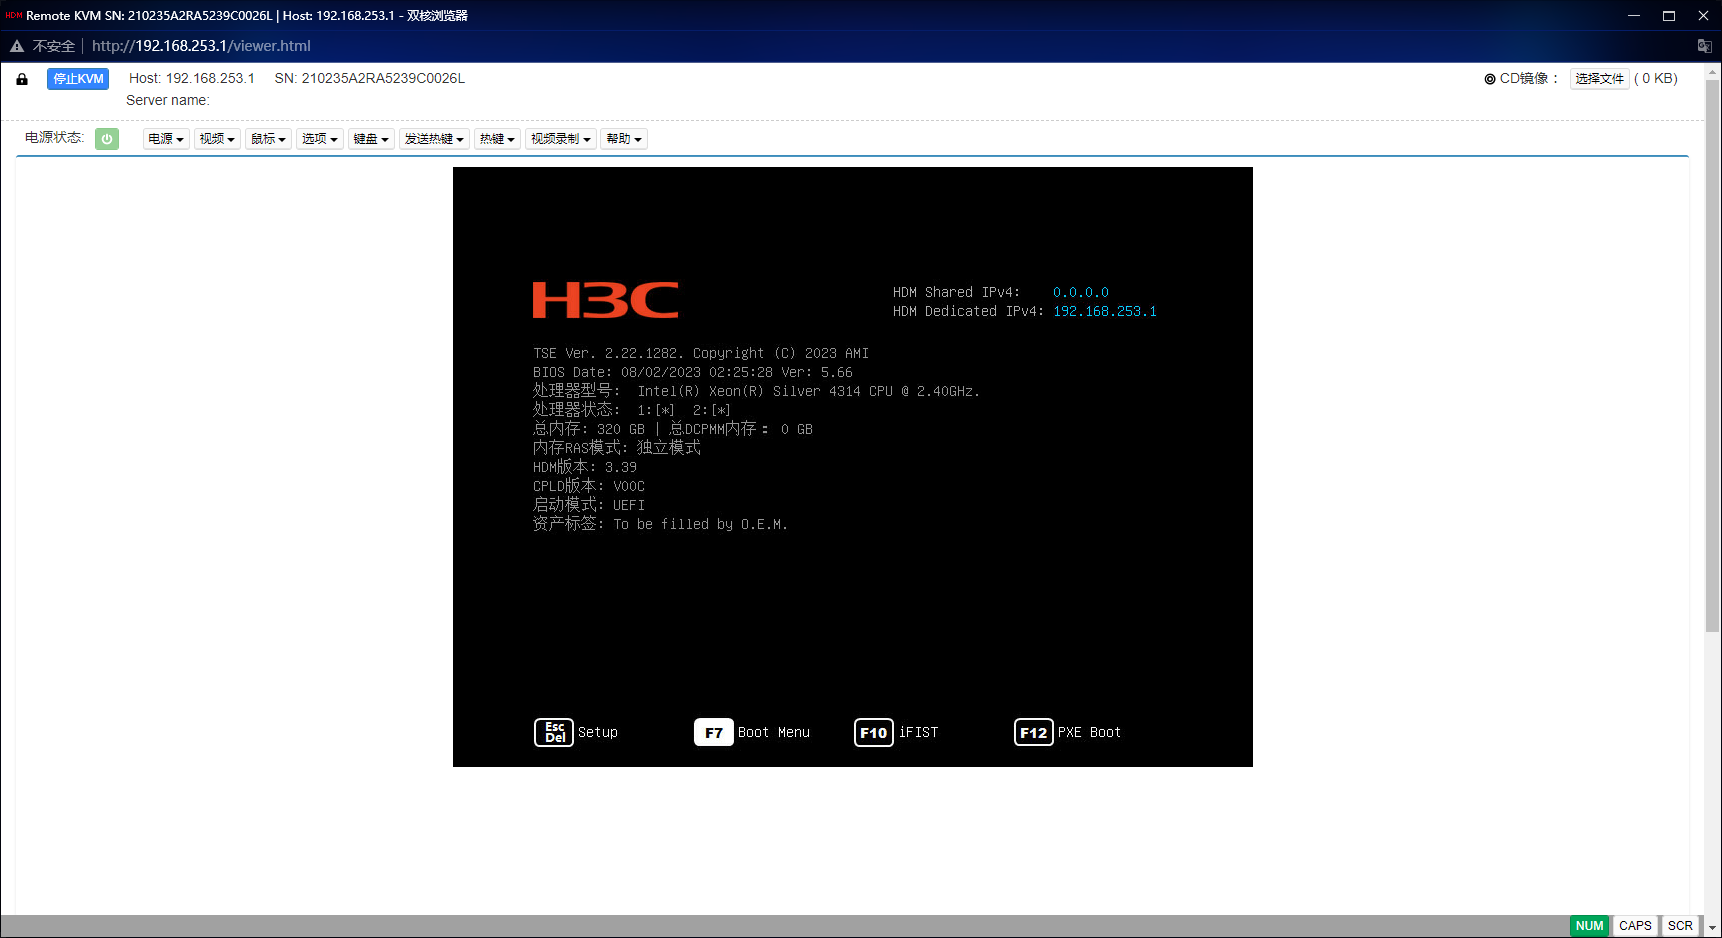Click the TSE Ver. 2.22.1282 copyright line
Image resolution: width=1722 pixels, height=938 pixels.
701,354
